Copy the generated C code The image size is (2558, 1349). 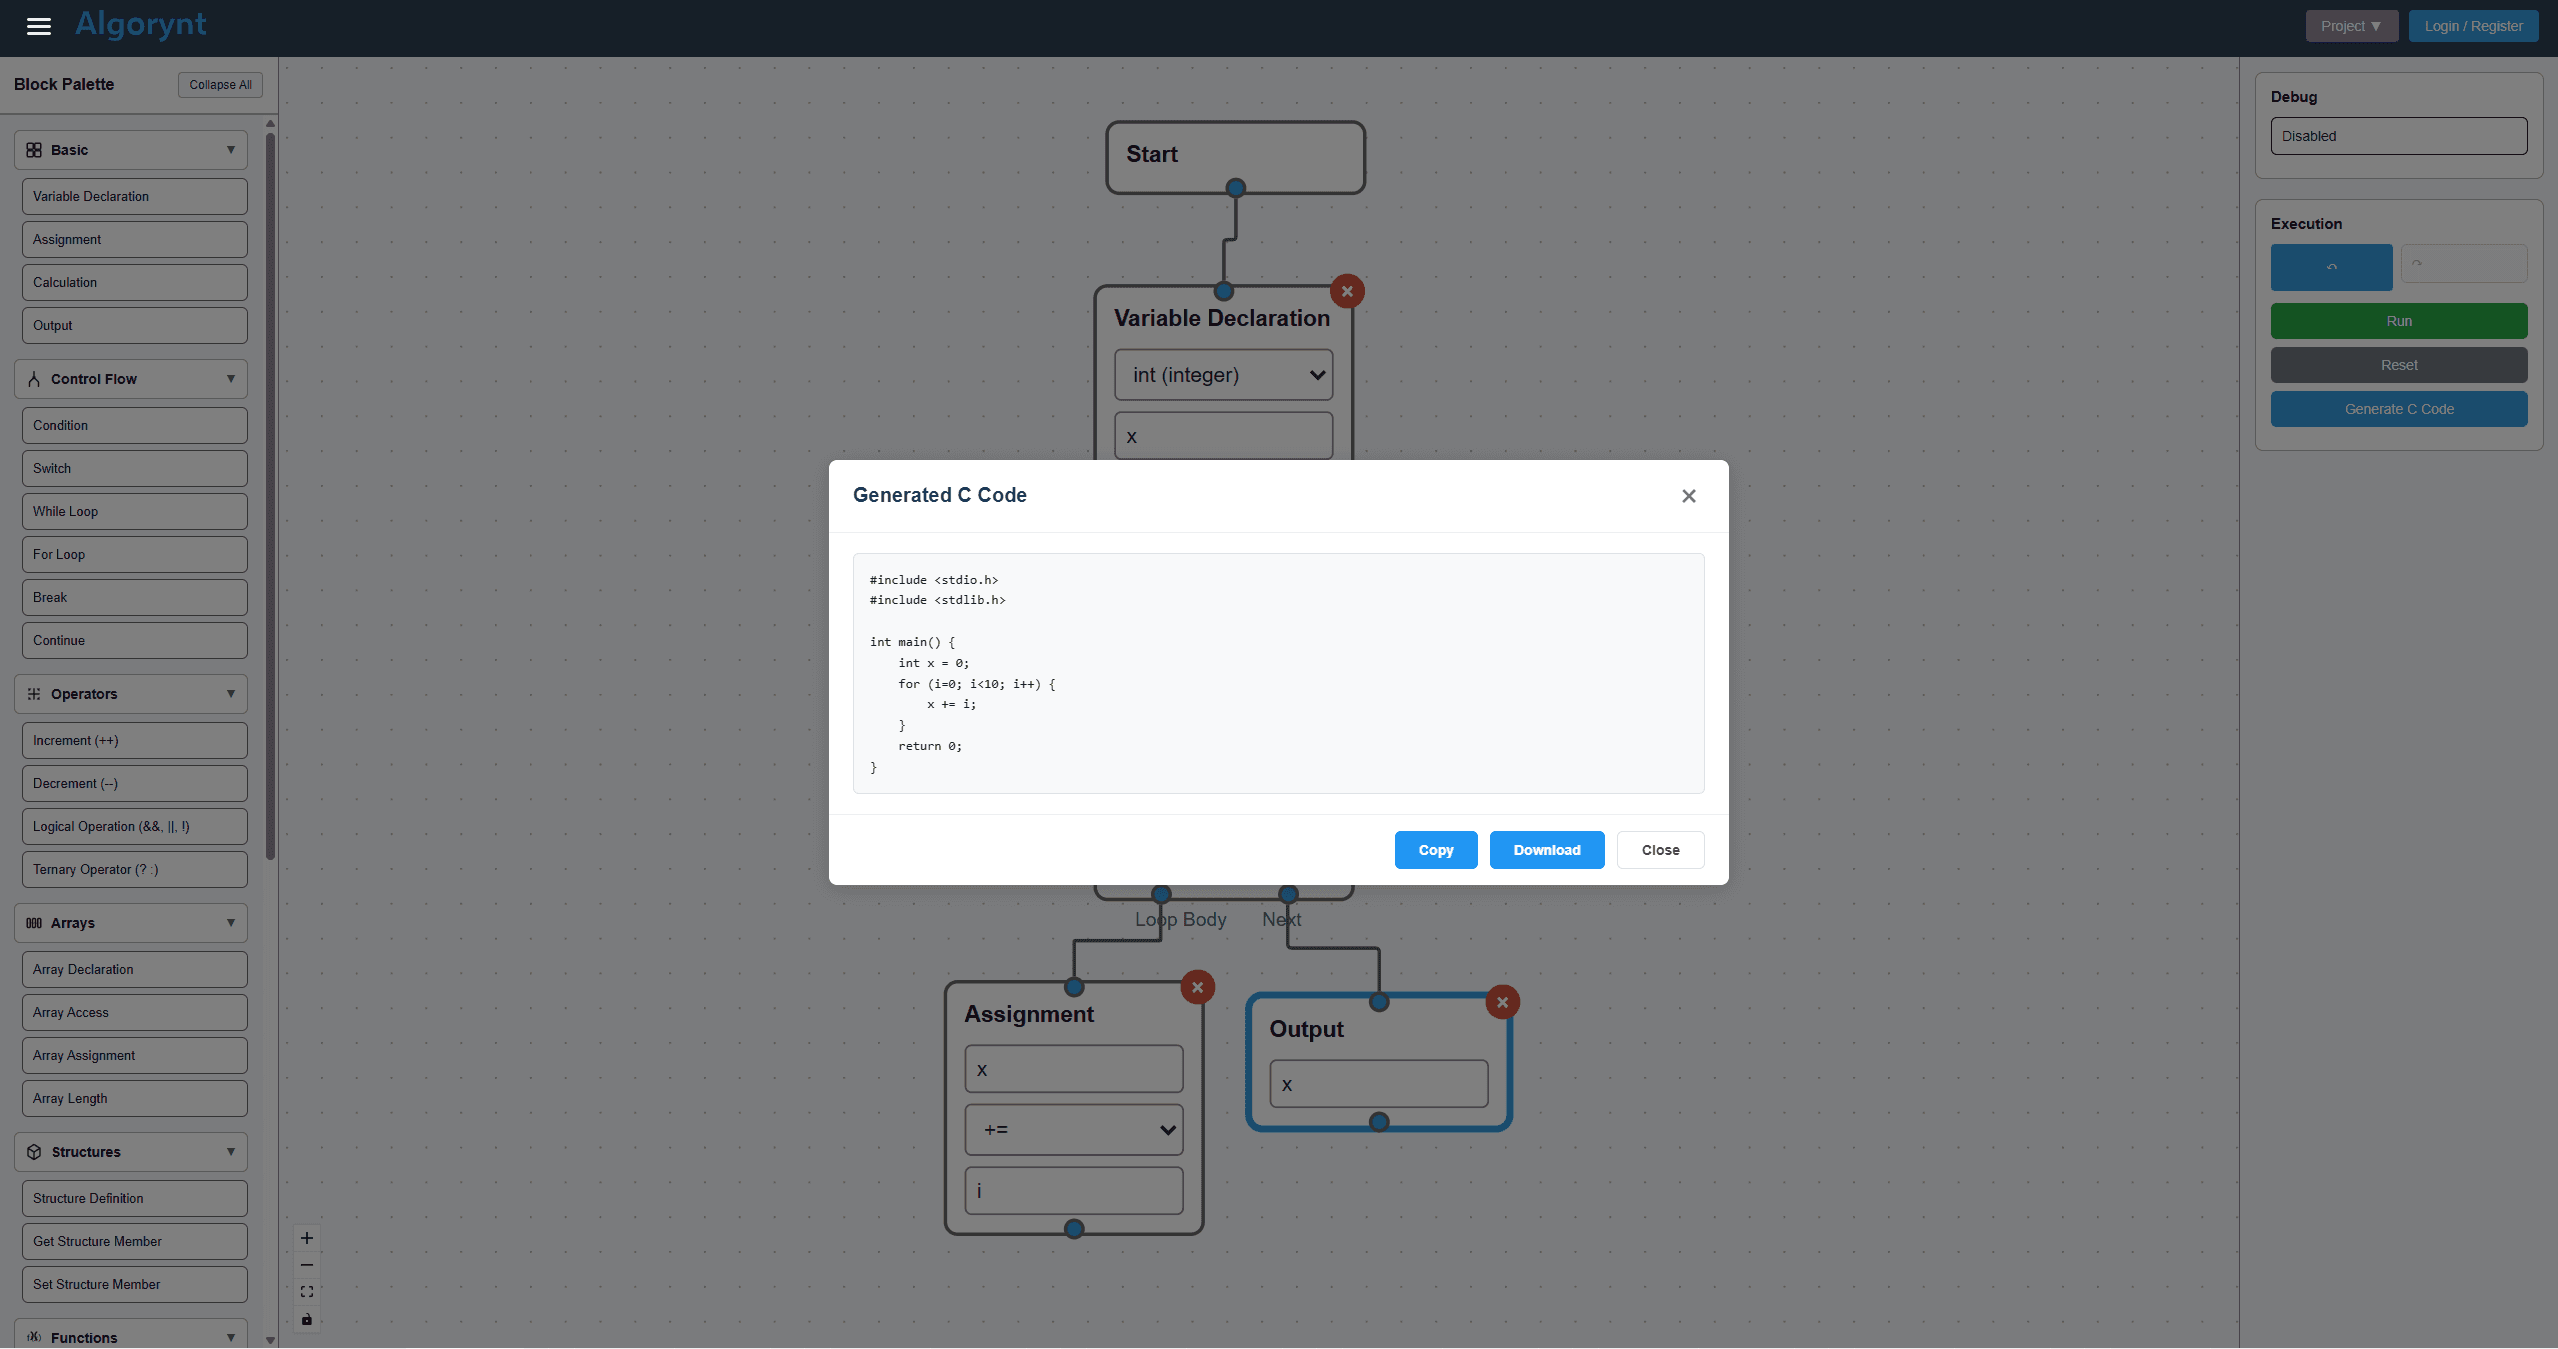click(x=1435, y=850)
